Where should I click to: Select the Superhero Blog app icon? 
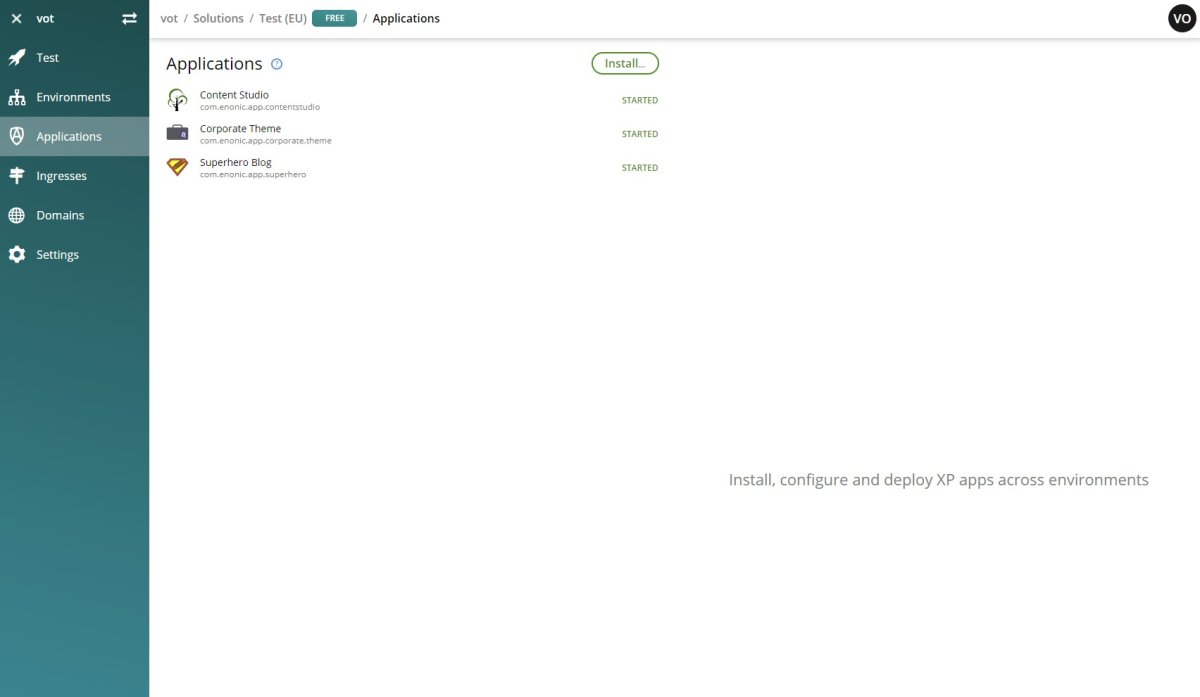pyautogui.click(x=177, y=167)
